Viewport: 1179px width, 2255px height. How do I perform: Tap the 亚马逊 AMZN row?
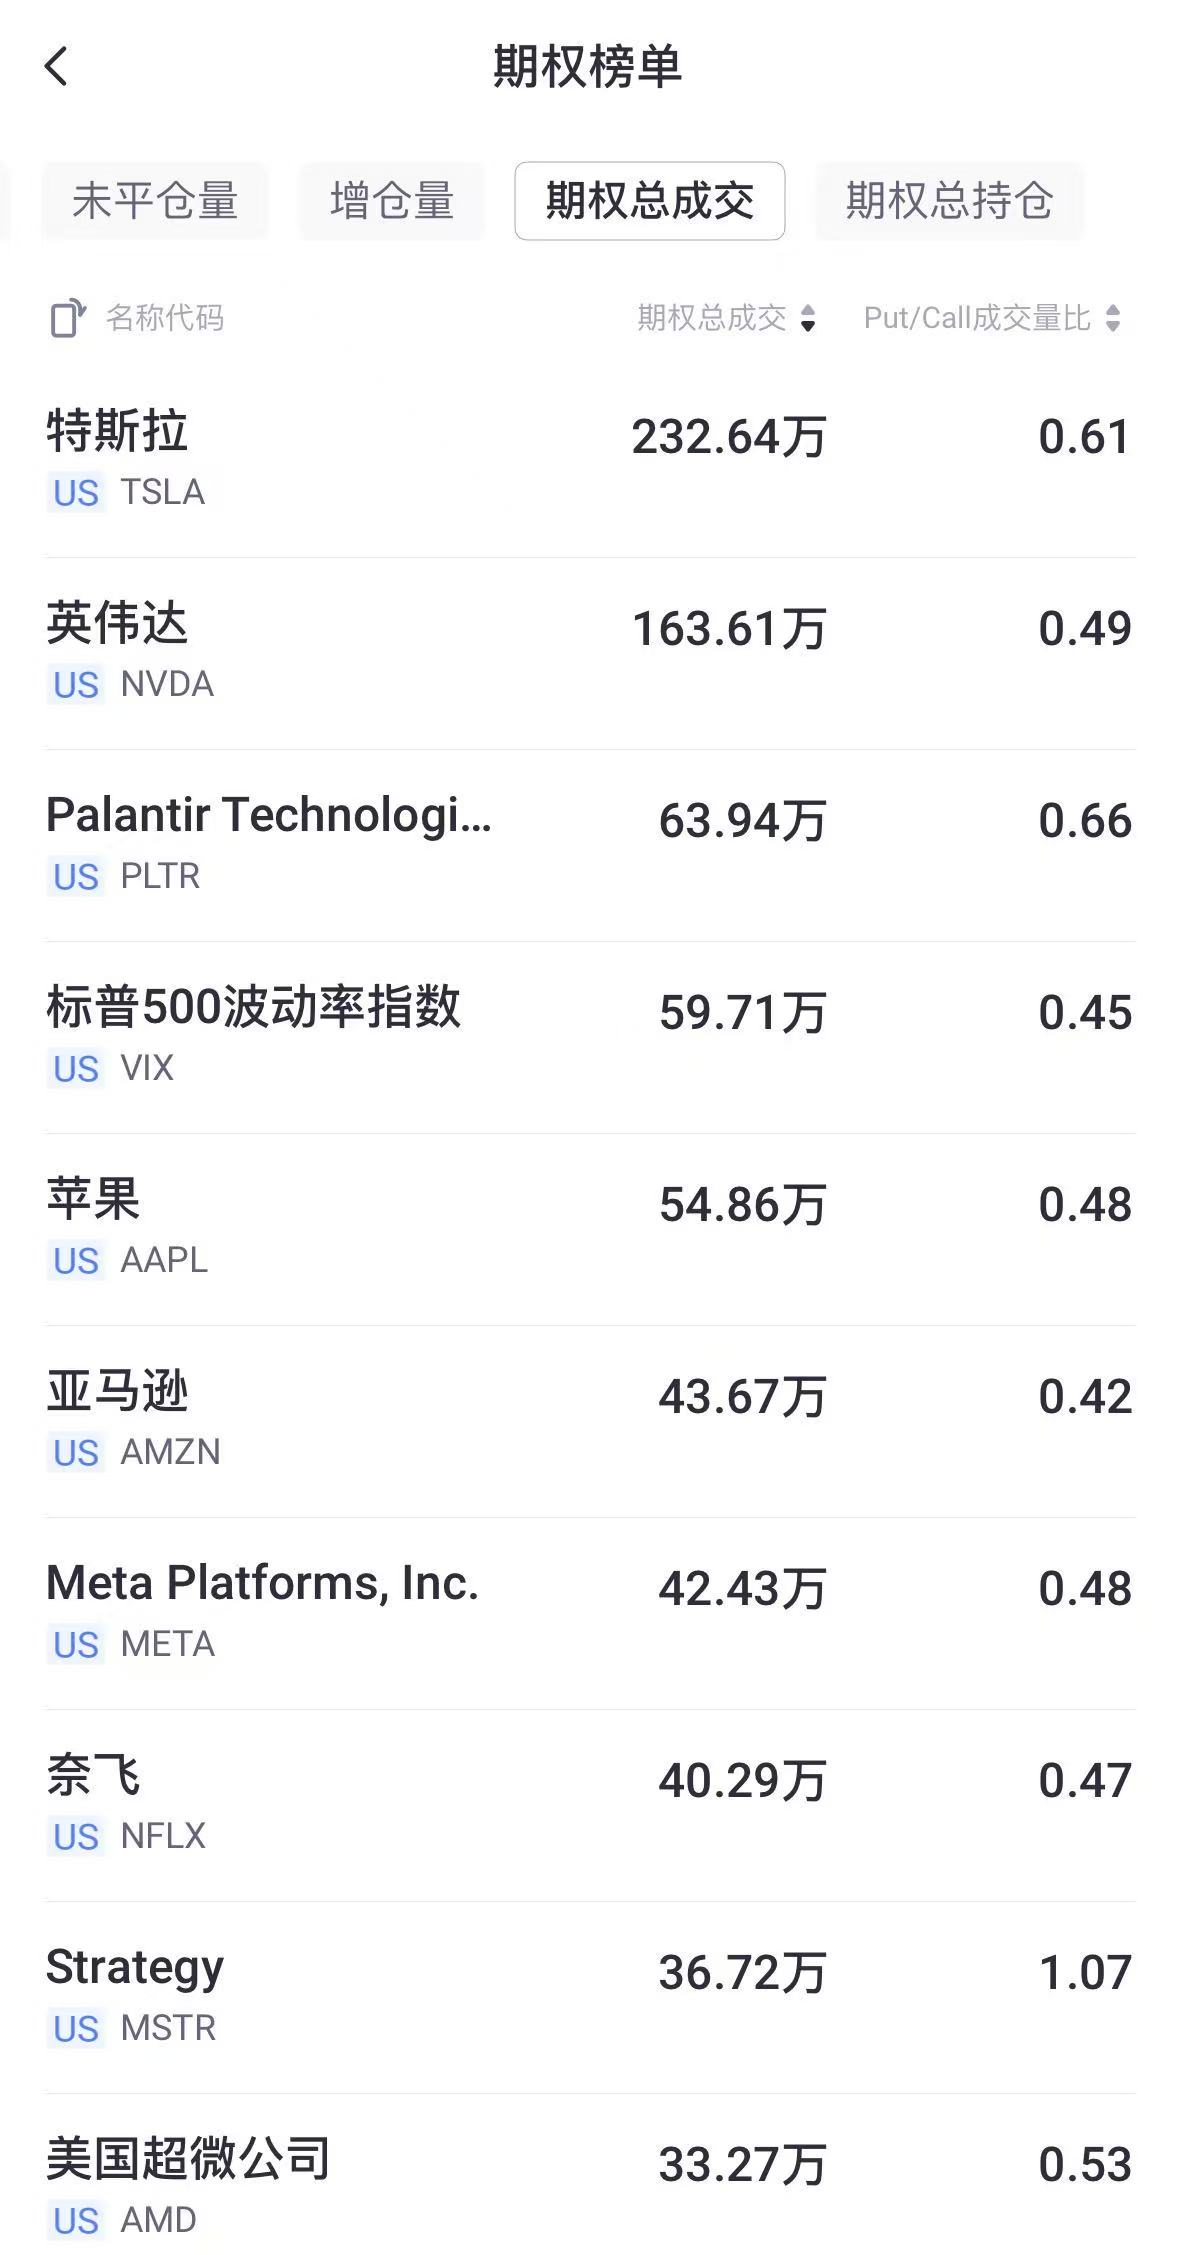(589, 1421)
